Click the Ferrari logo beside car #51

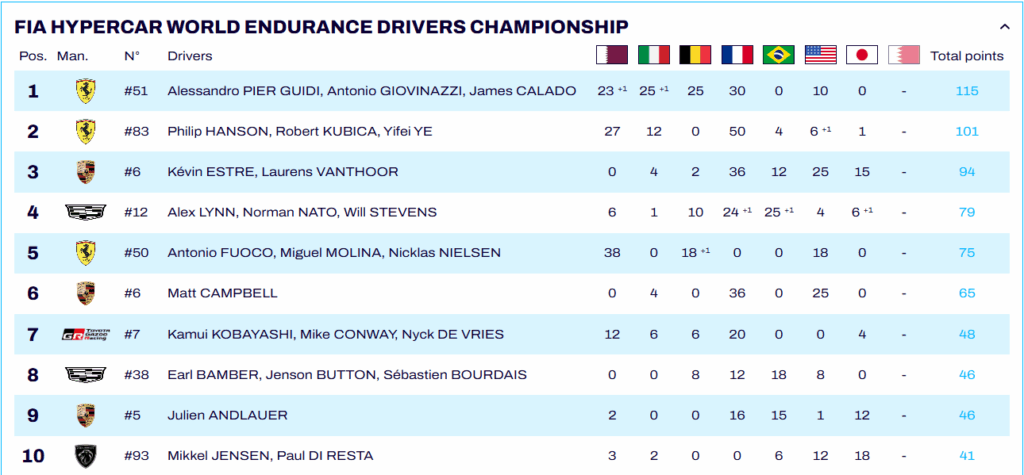tap(85, 91)
